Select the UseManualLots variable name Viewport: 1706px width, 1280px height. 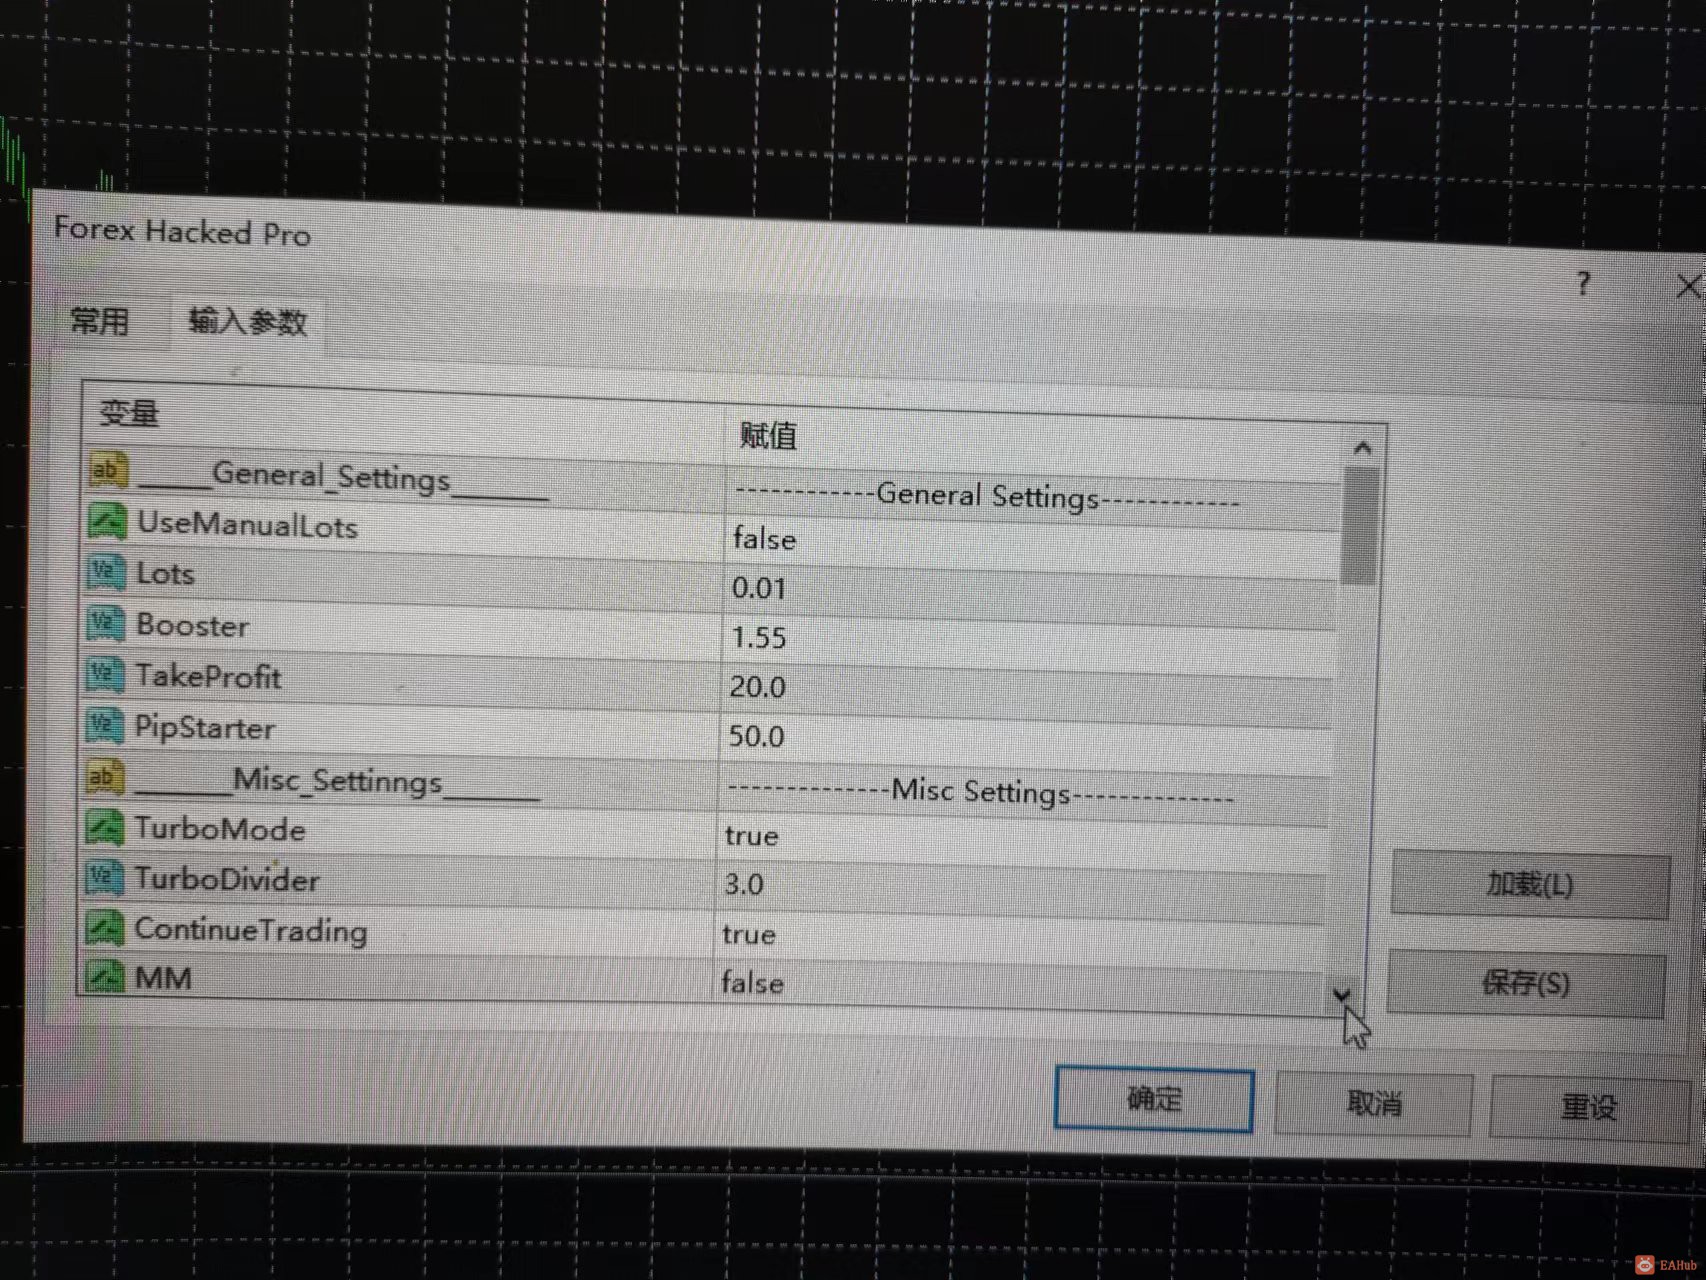coord(247,525)
